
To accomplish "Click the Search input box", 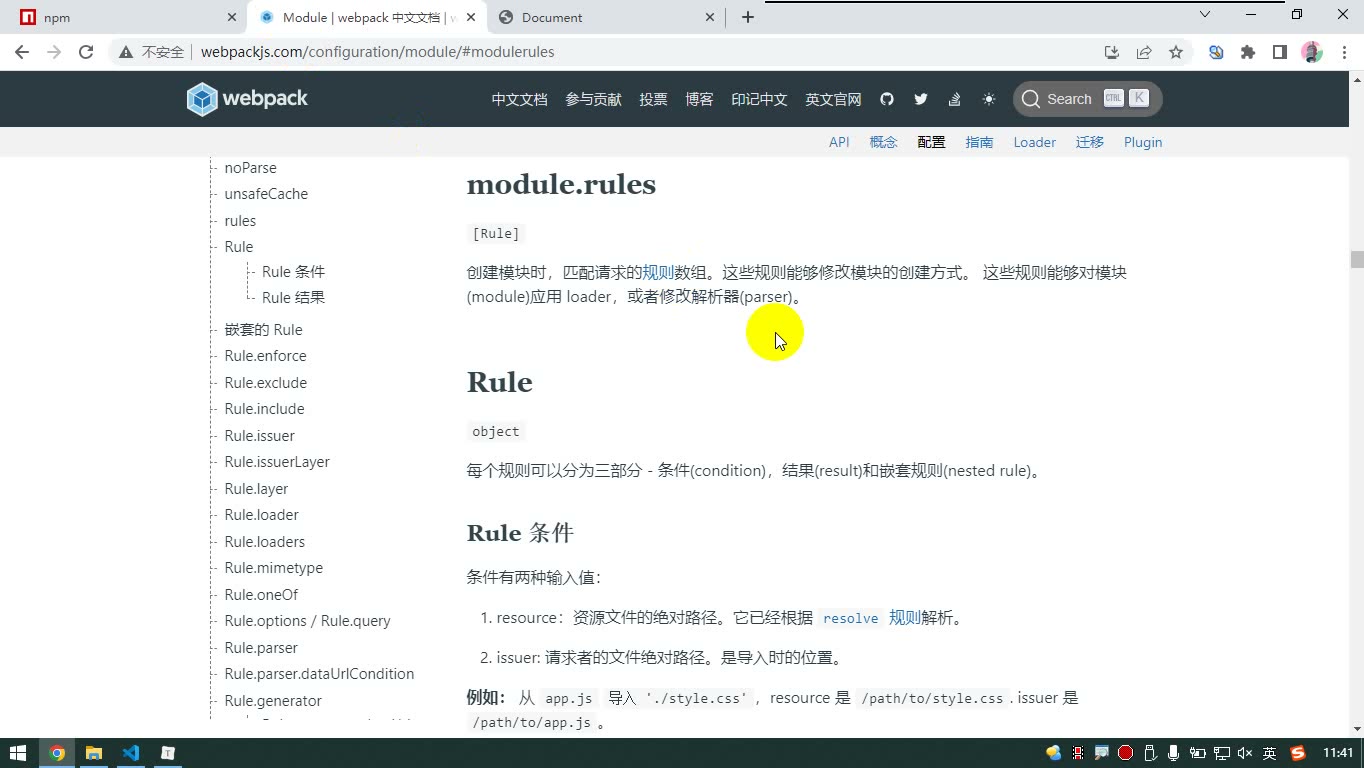I will (x=1088, y=99).
